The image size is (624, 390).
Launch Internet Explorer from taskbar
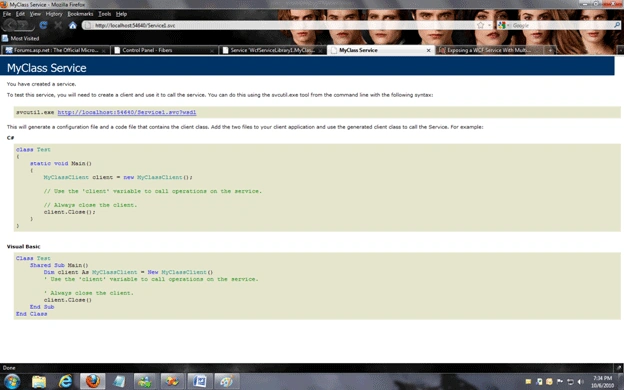(x=66, y=382)
